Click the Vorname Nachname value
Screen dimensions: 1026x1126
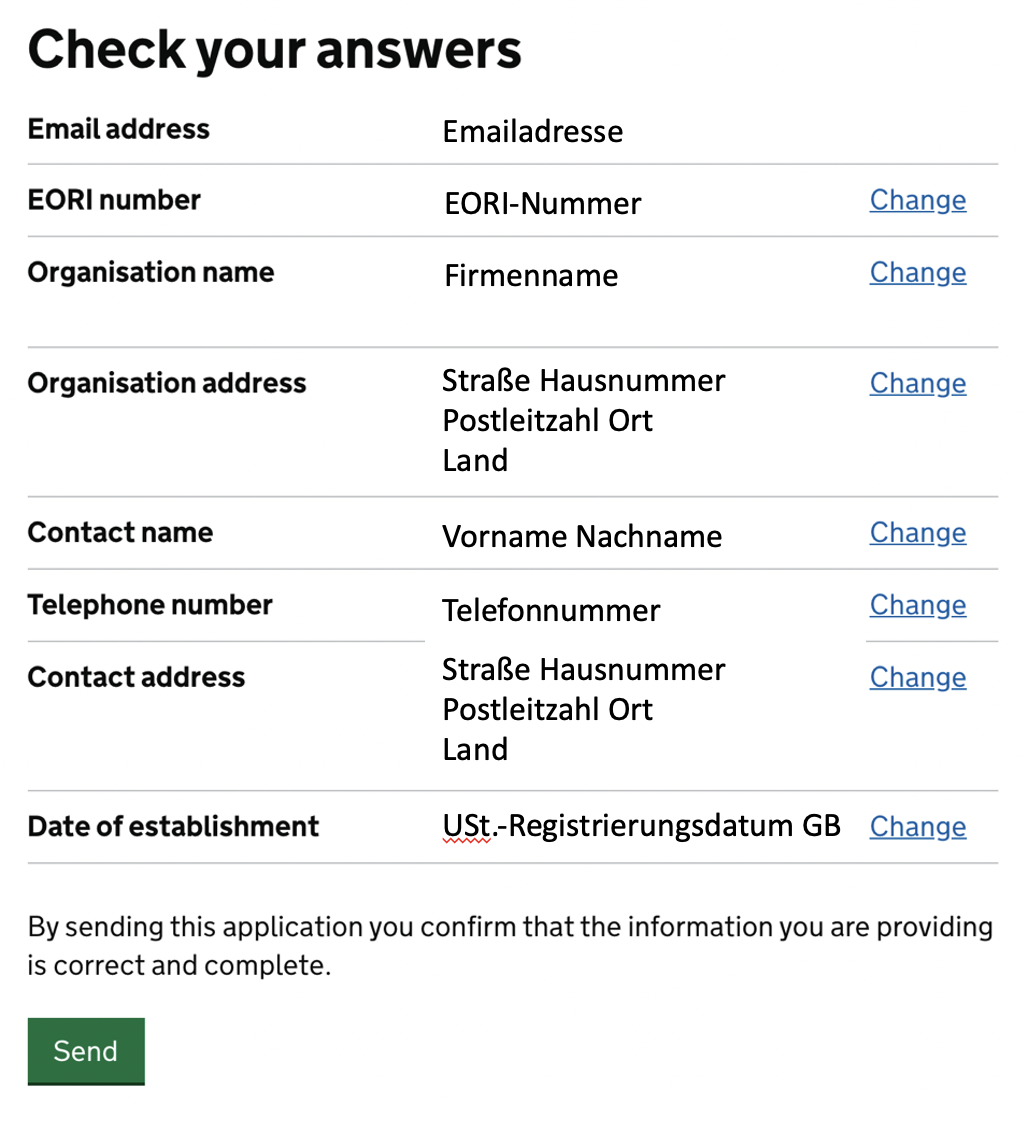(582, 536)
